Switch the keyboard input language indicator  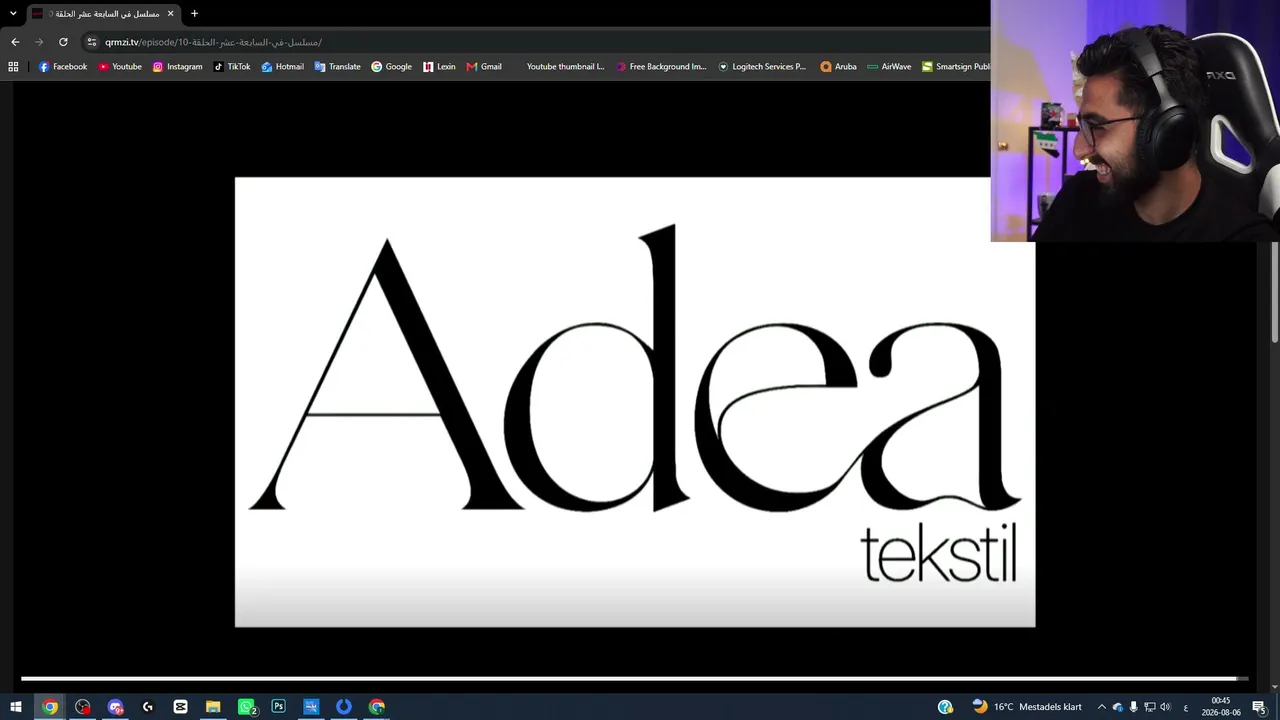[x=1186, y=707]
